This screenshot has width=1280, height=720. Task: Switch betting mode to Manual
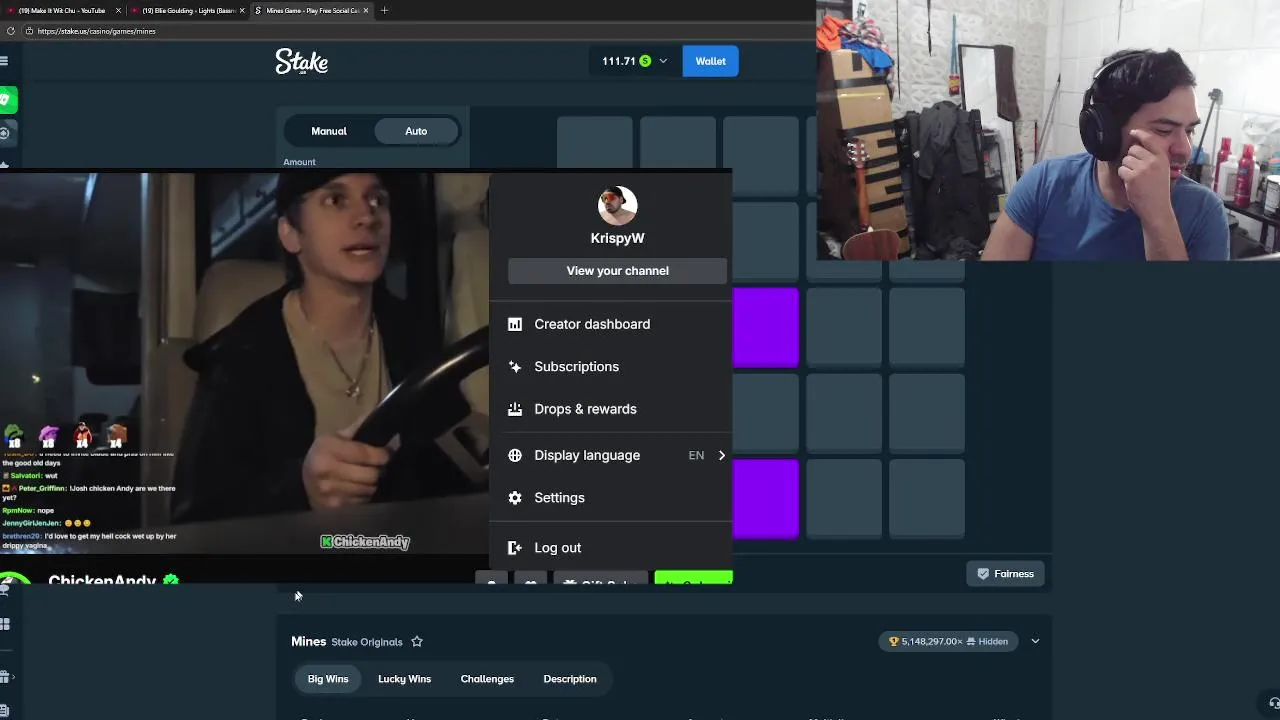click(329, 131)
